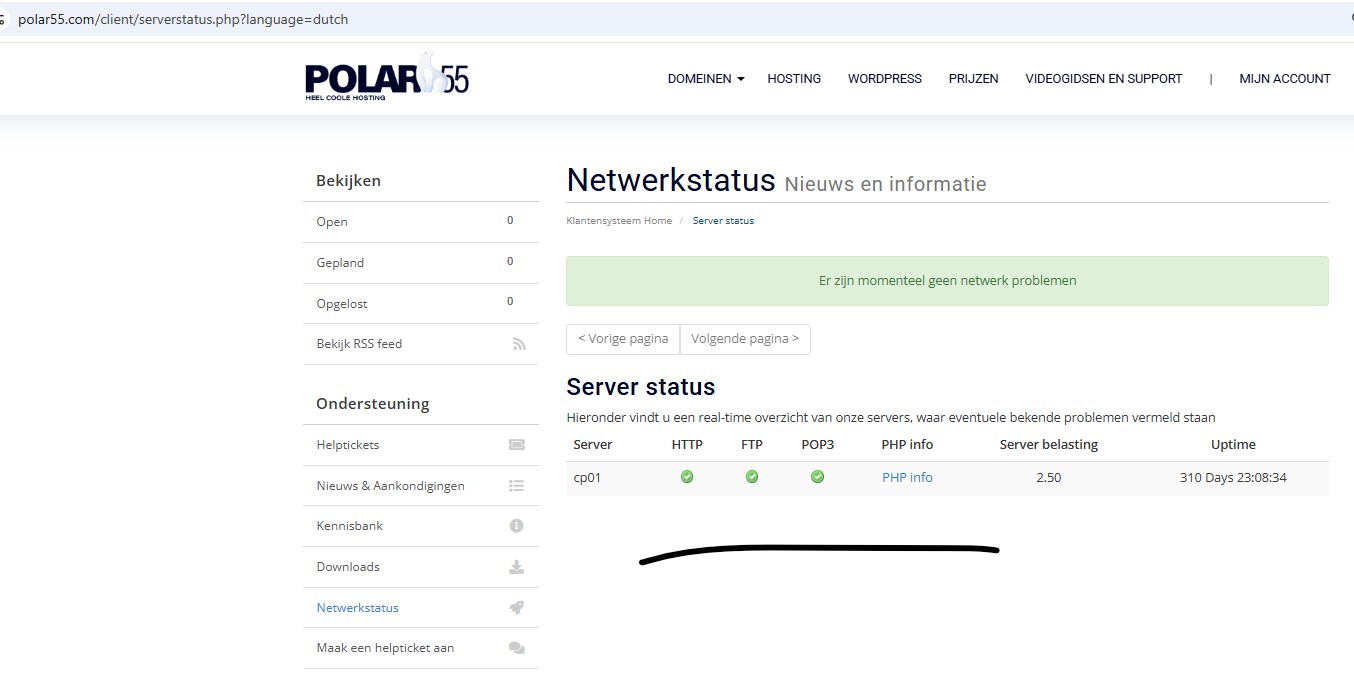
Task: Click the chat icon beside Maak een helpticket aan
Action: pos(516,647)
